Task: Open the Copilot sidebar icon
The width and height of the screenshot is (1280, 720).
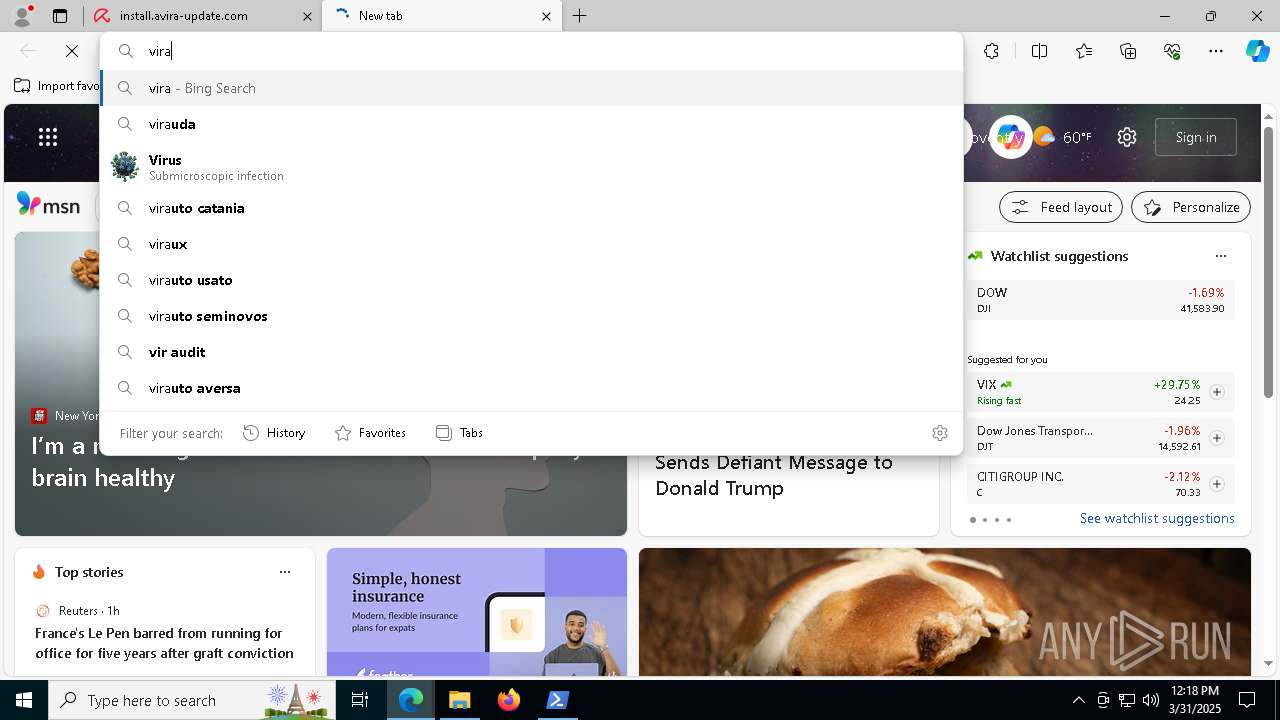Action: (1257, 51)
